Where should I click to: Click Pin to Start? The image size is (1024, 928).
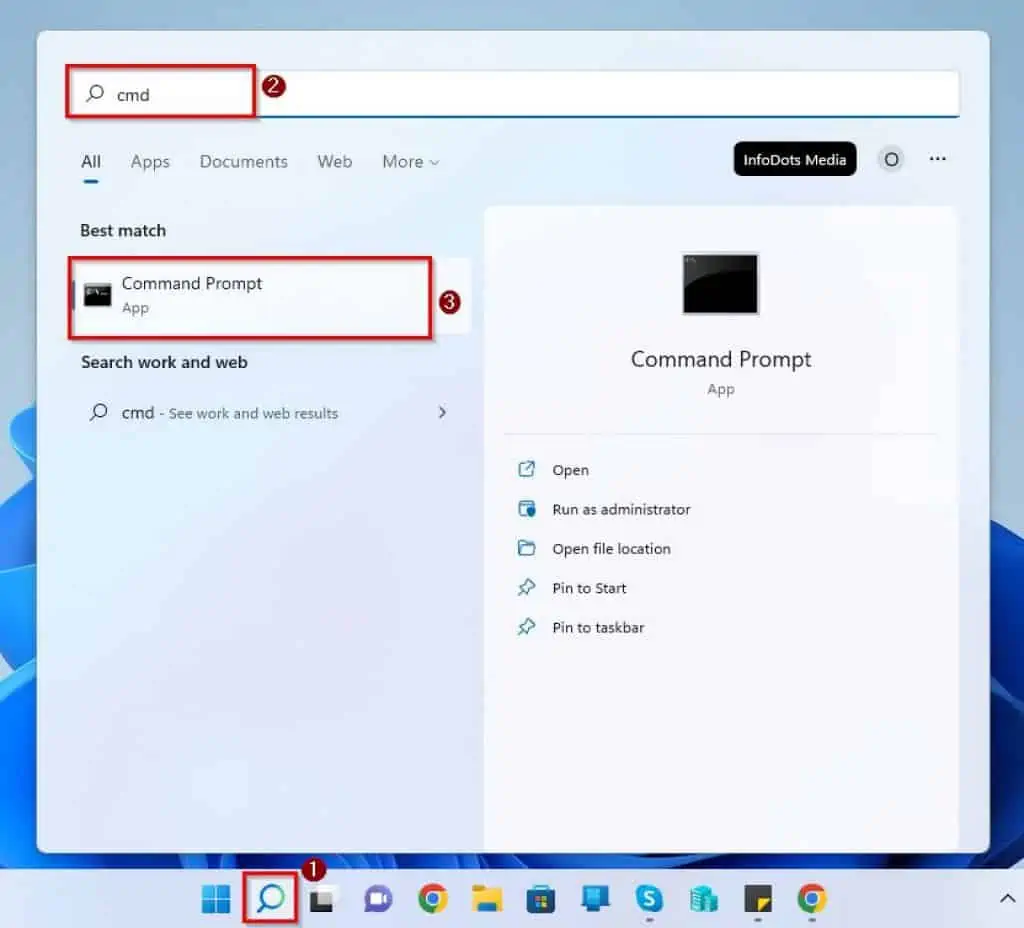tap(590, 588)
